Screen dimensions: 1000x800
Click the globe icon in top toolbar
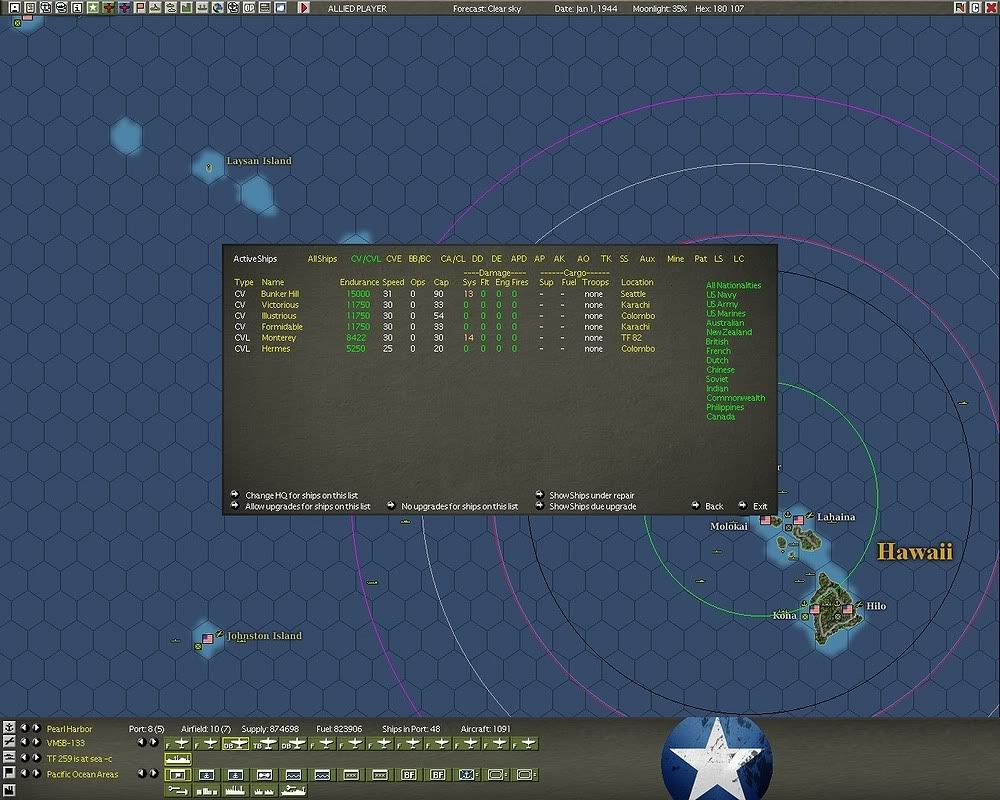pyautogui.click(x=217, y=8)
